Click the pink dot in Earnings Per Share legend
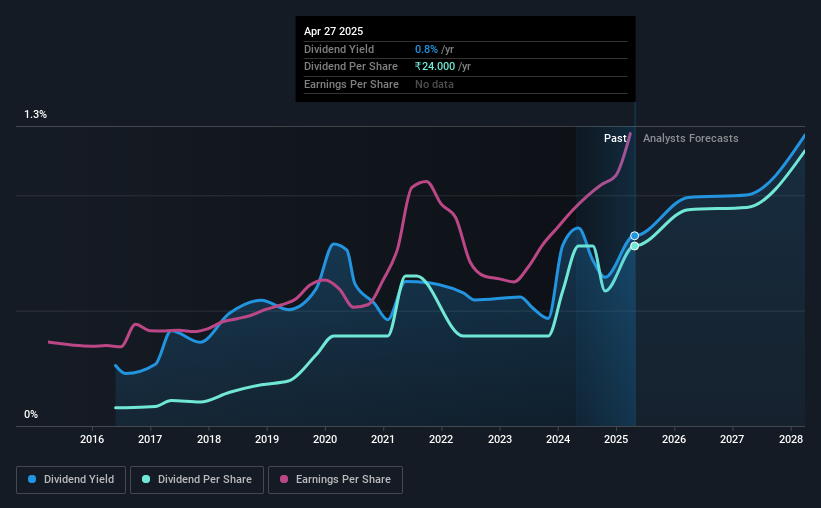Viewport: 821px width, 508px height. pyautogui.click(x=284, y=479)
